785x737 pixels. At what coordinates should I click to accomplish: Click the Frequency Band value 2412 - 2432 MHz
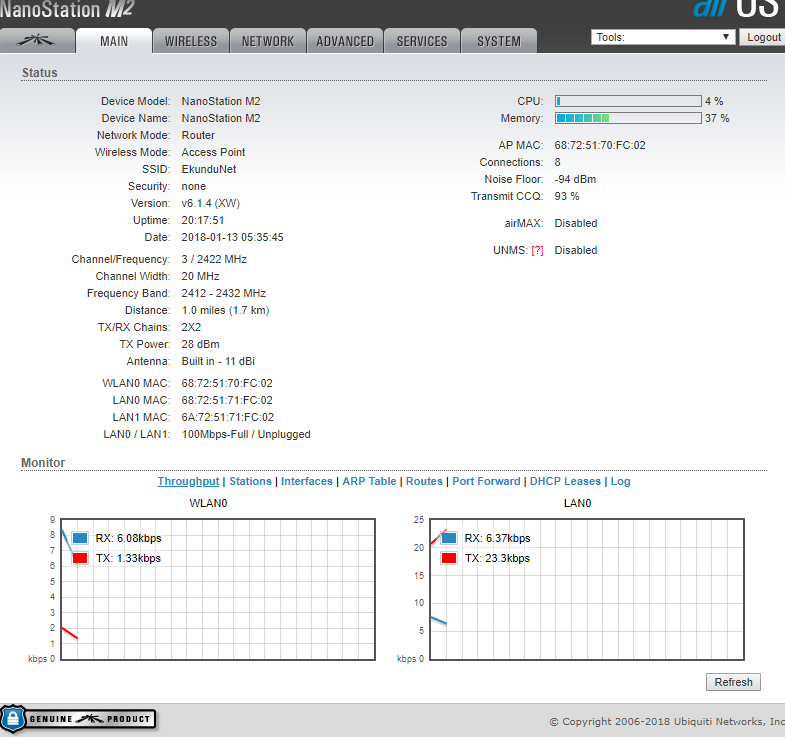pyautogui.click(x=224, y=293)
